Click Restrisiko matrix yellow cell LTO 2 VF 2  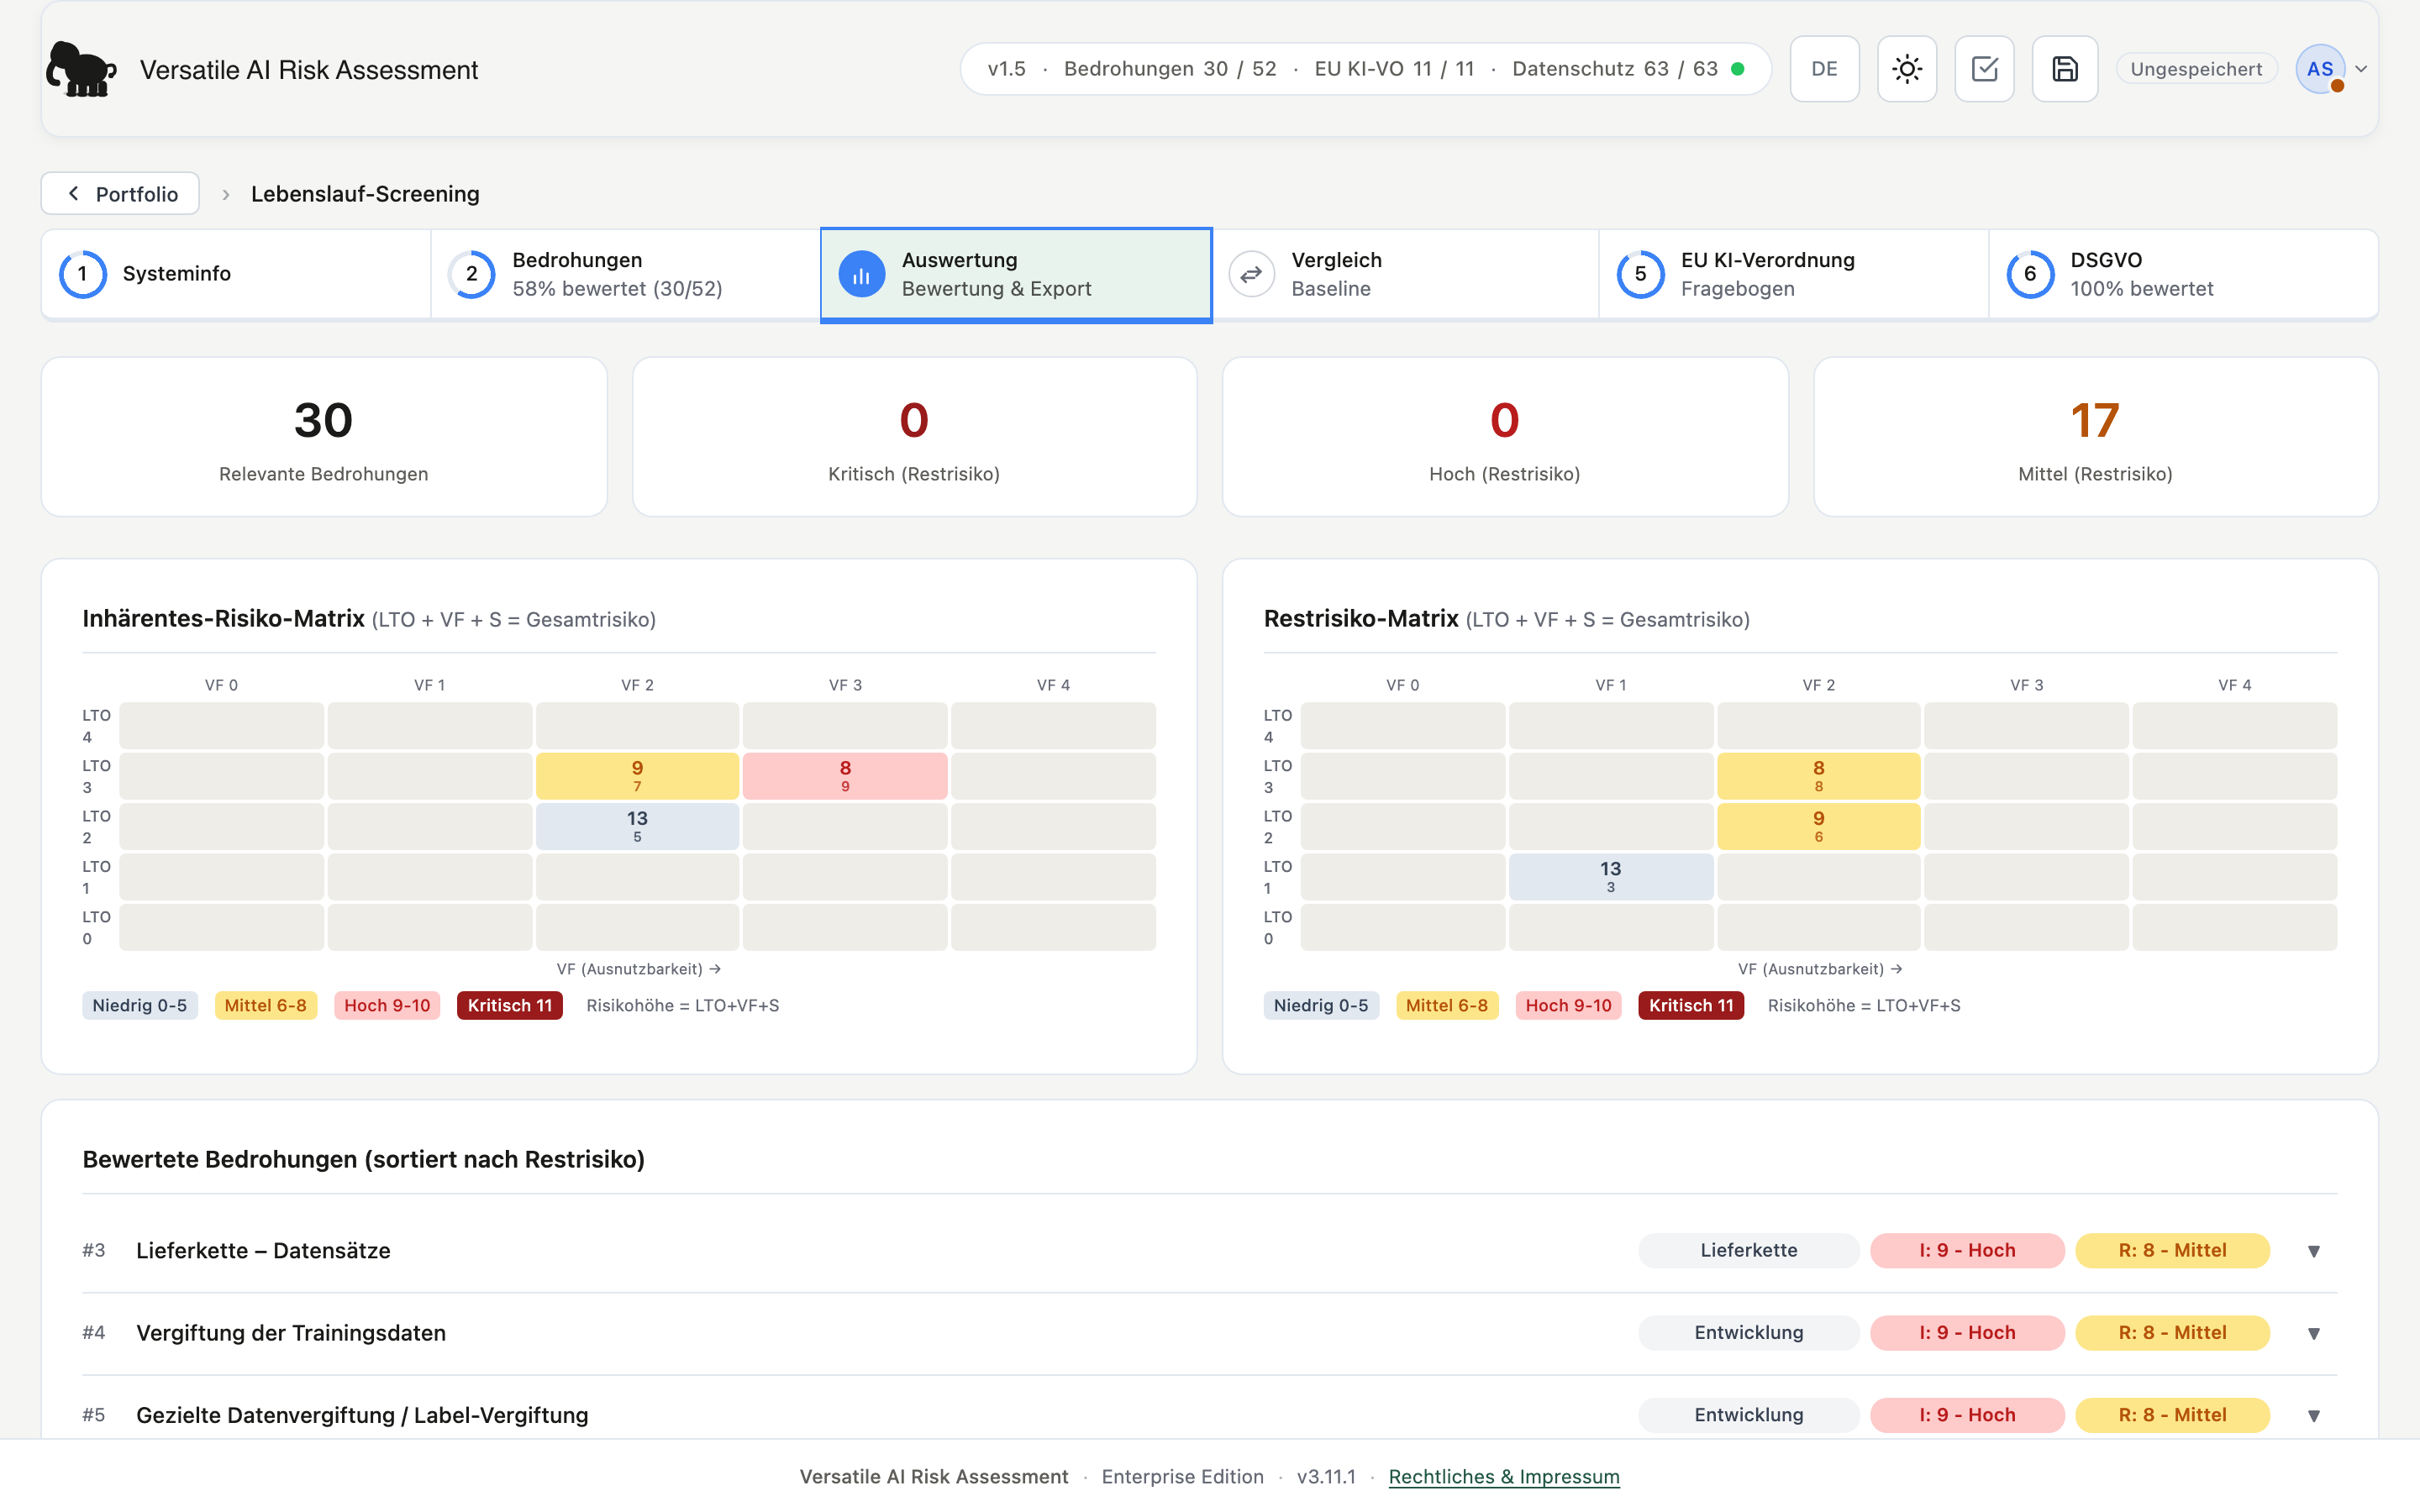[1818, 826]
